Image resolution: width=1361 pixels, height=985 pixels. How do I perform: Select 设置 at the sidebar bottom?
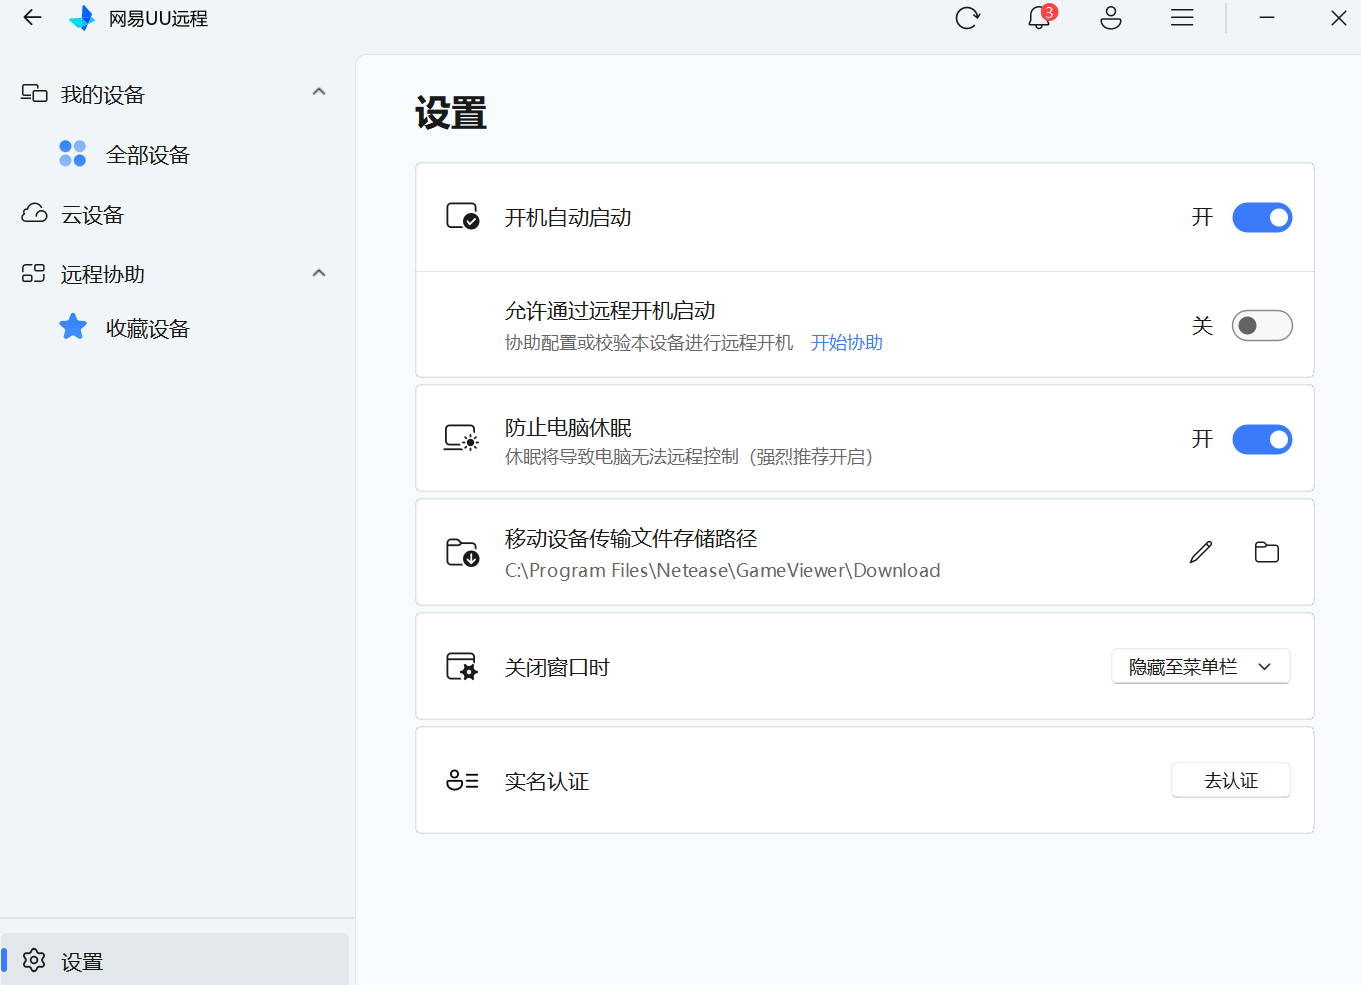coord(82,961)
